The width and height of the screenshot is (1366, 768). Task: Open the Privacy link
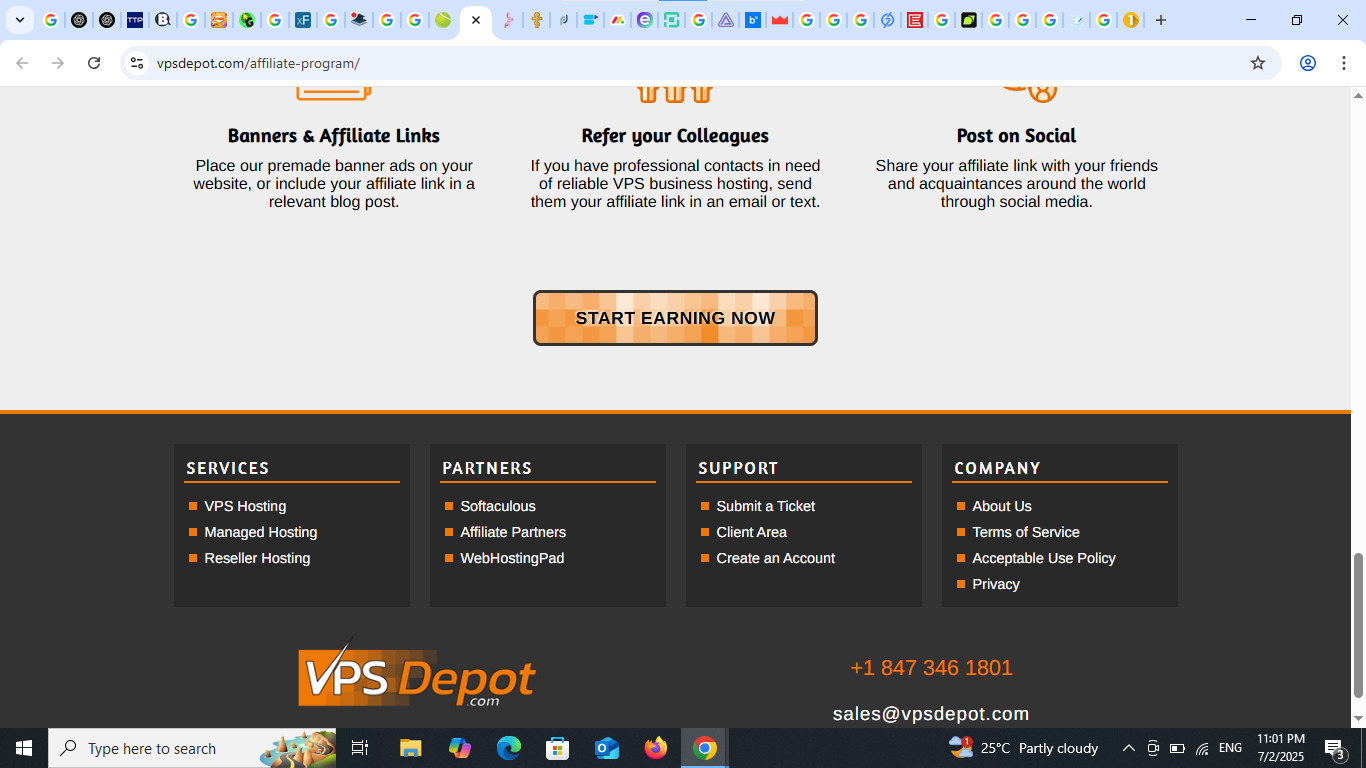[996, 584]
